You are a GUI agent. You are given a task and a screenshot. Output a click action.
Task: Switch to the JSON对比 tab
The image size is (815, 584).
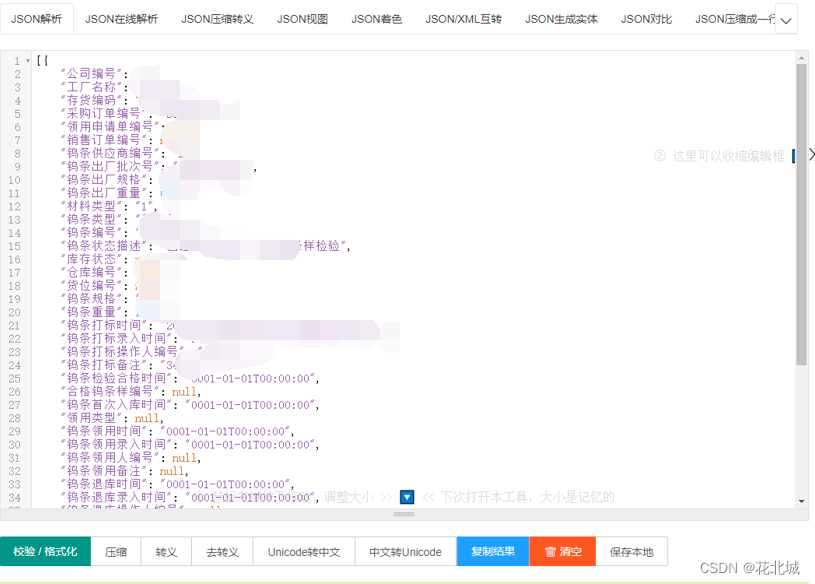click(645, 18)
